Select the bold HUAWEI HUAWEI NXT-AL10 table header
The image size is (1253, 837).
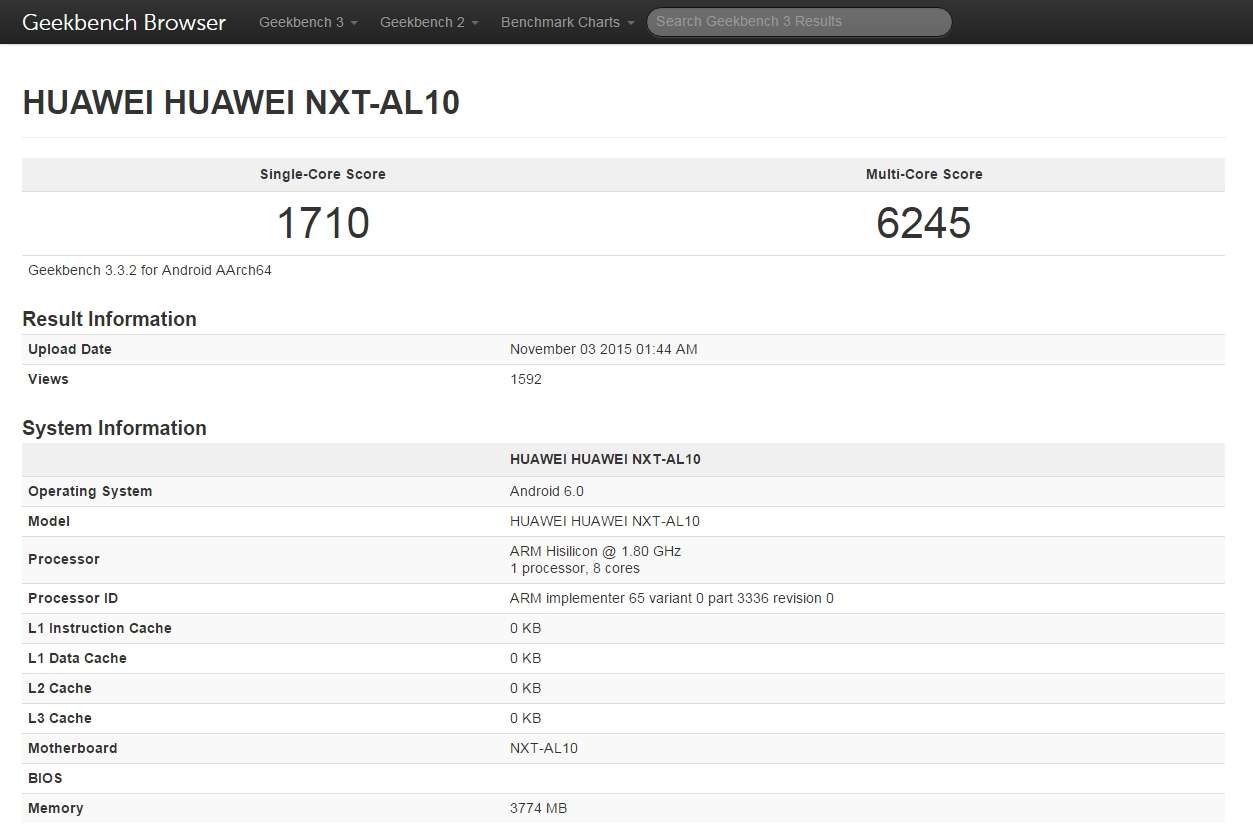point(605,459)
